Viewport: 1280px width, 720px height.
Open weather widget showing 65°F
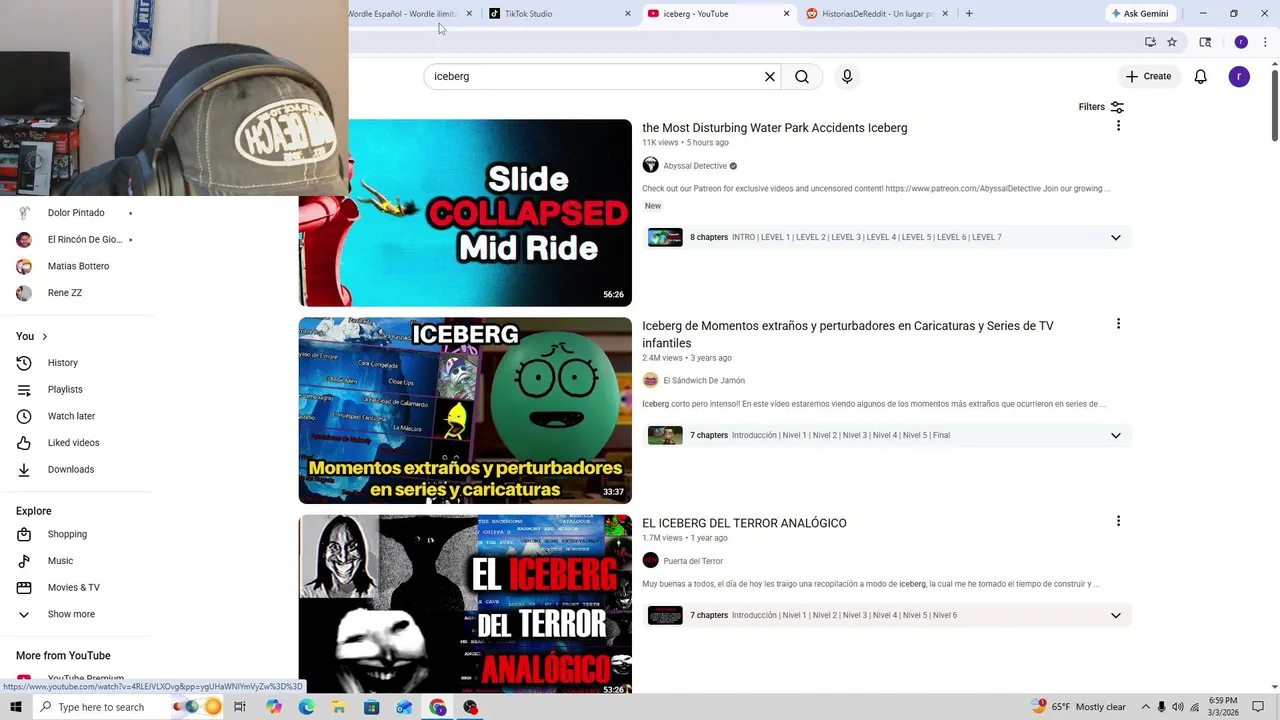[x=1078, y=707]
